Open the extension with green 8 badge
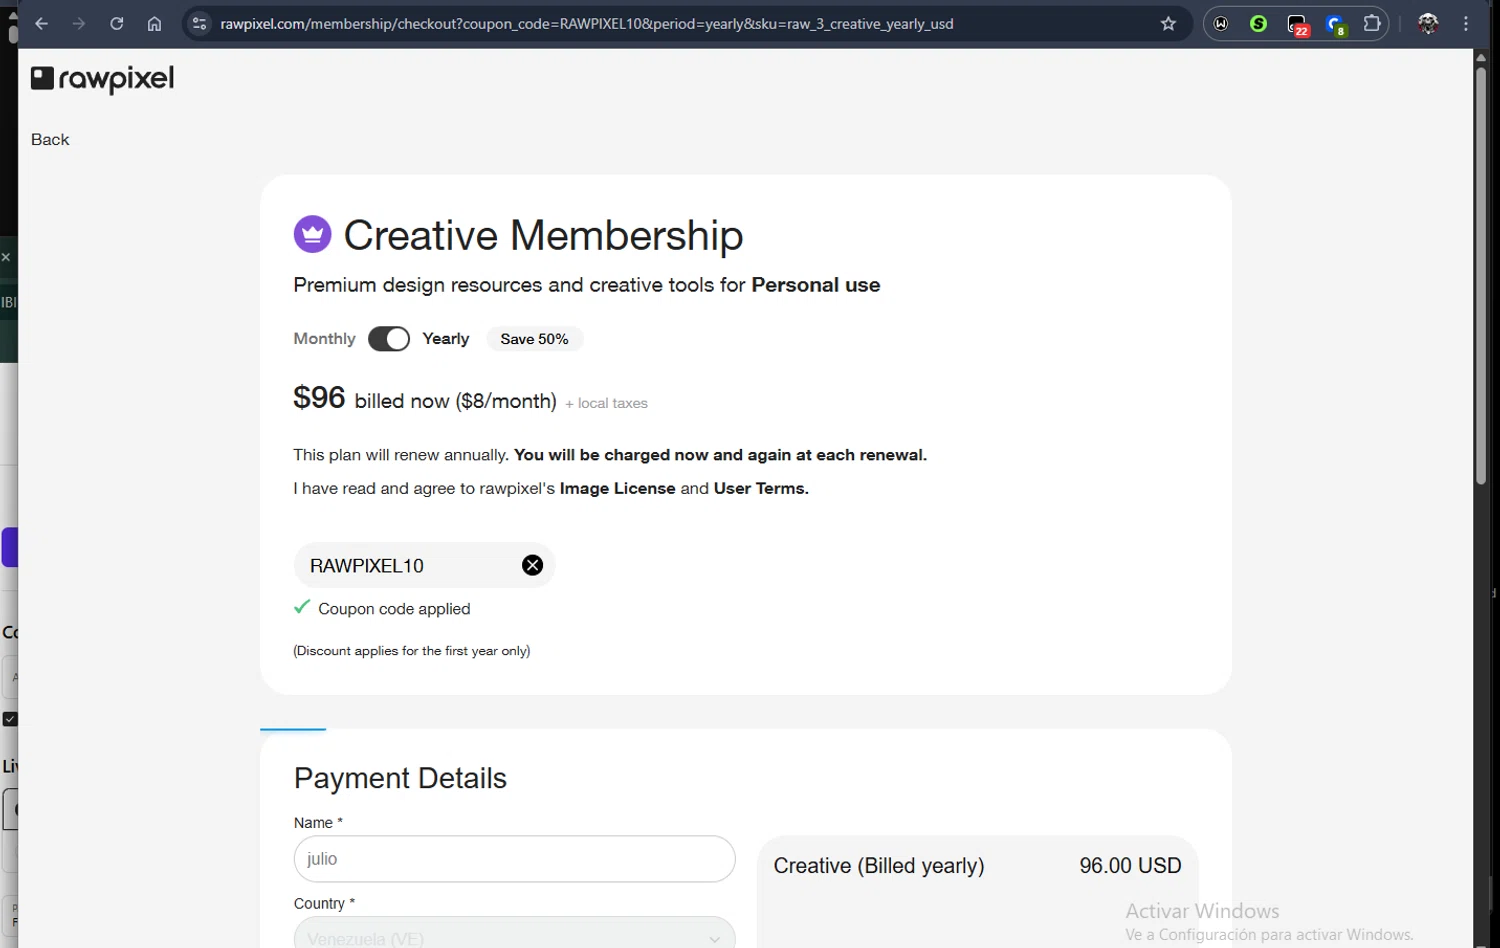The height and width of the screenshot is (948, 1500). tap(1336, 24)
